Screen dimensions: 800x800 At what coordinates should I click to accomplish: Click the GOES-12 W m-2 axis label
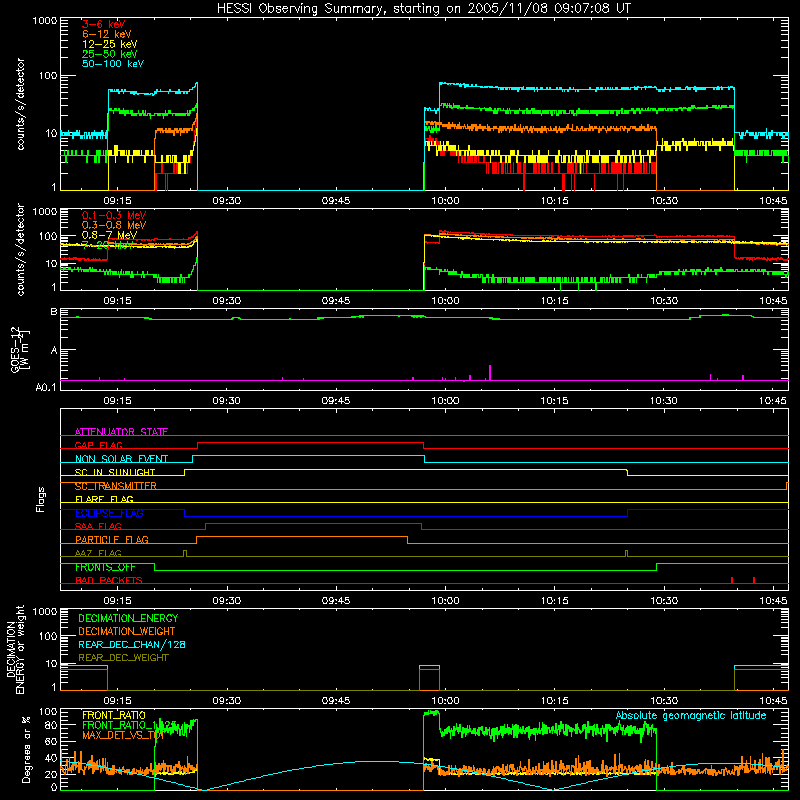[19, 349]
